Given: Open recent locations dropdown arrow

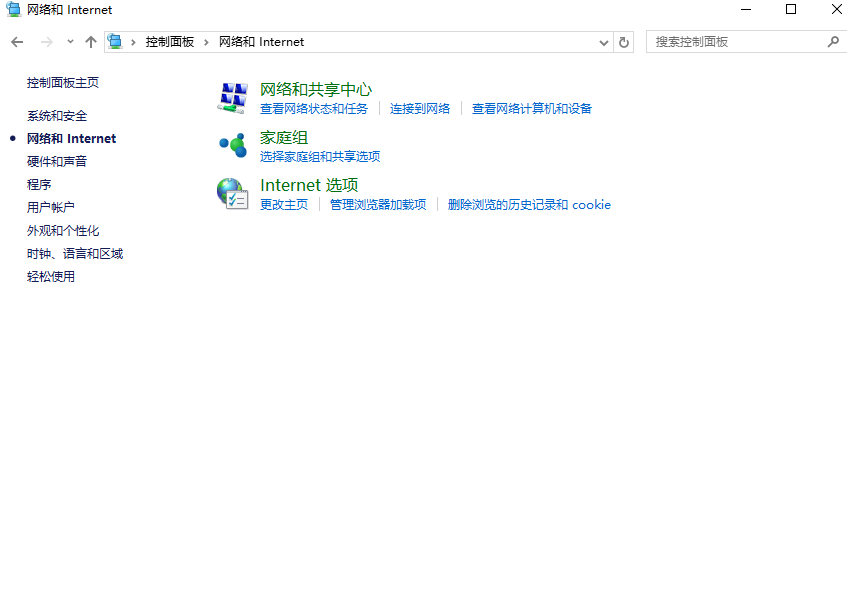Looking at the screenshot, I should tap(70, 42).
